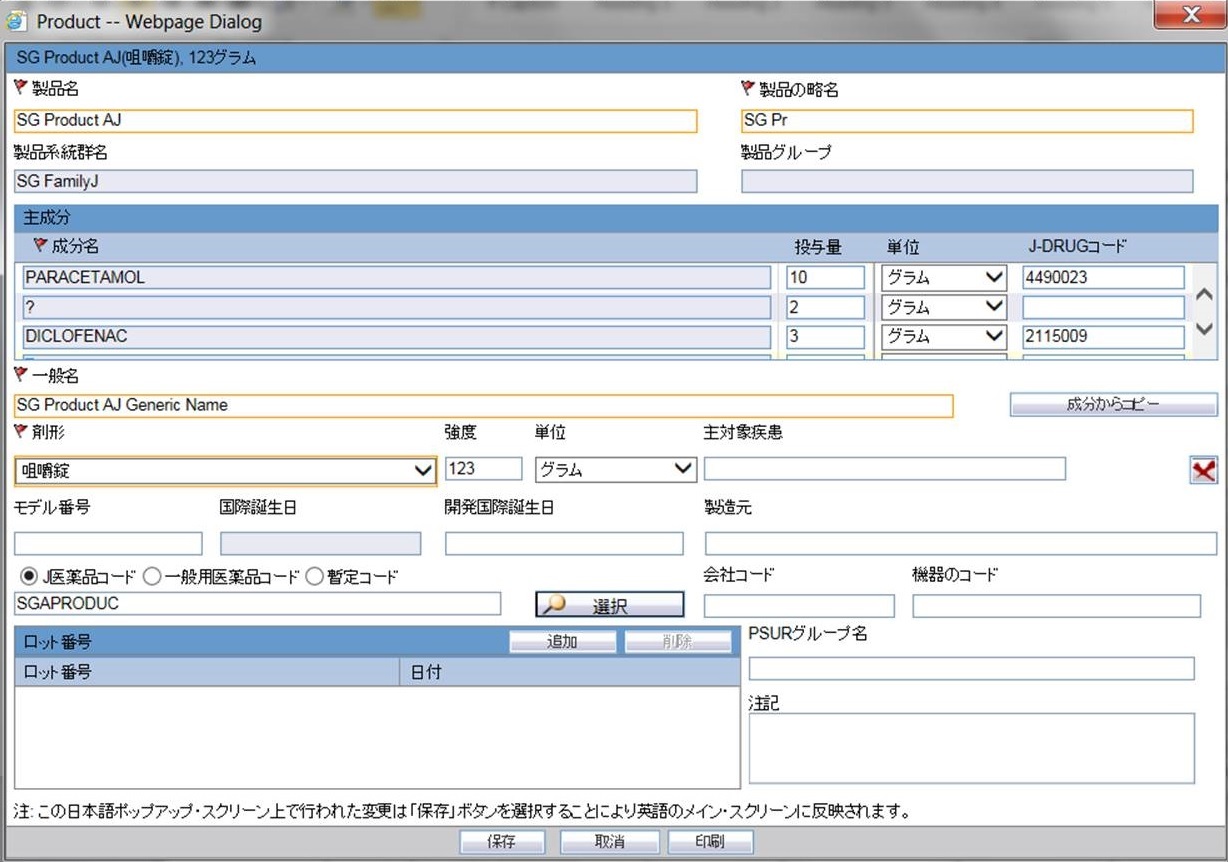
Task: Click the dose field containing 3
Action: click(826, 336)
